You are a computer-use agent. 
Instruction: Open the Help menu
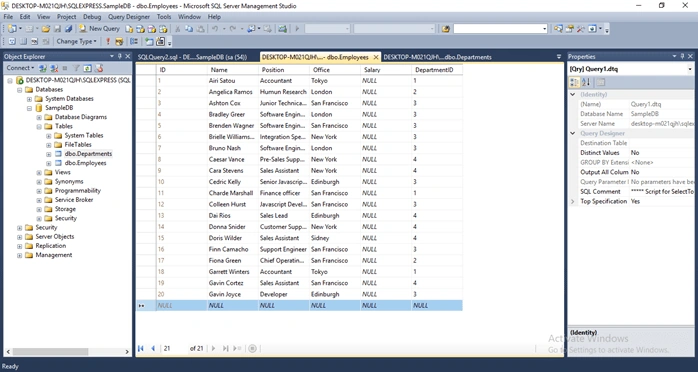[x=214, y=17]
